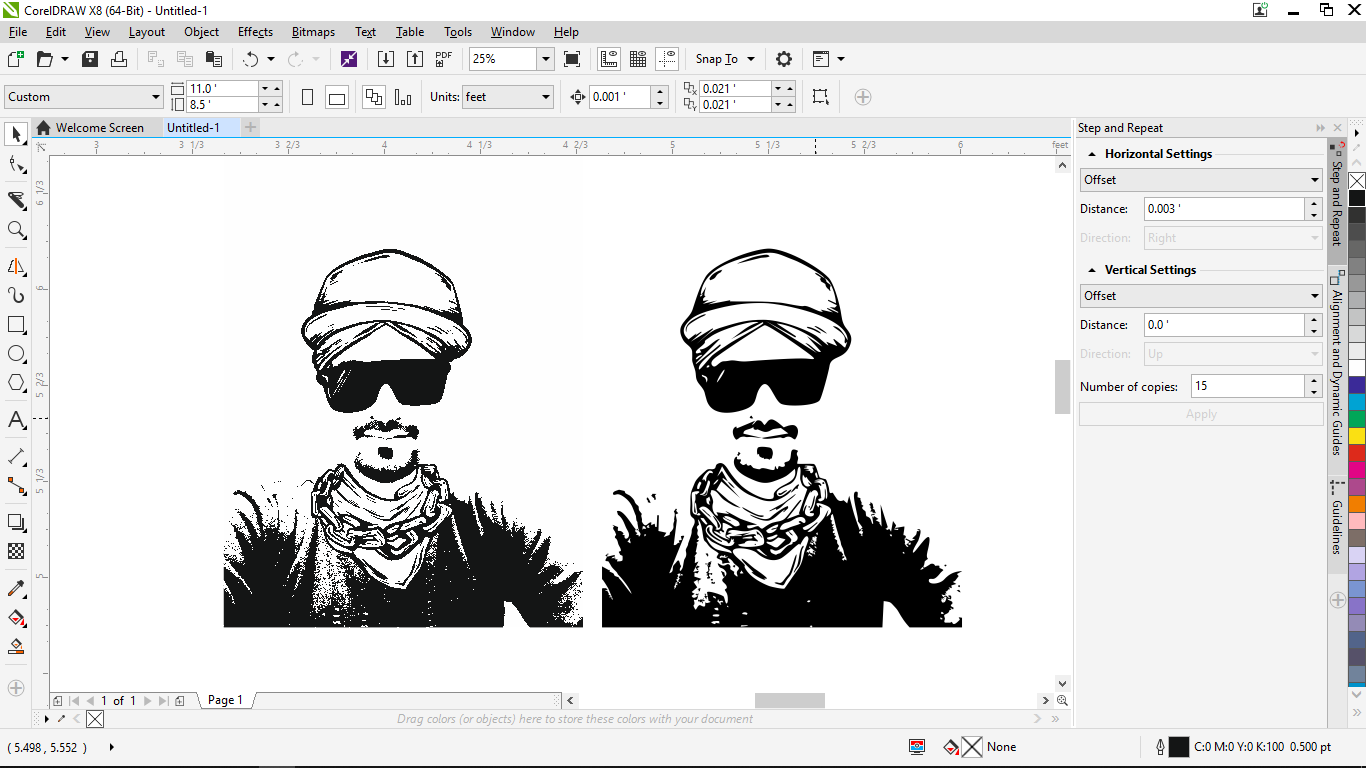Screen dimensions: 1366x768
Task: Toggle portrait page orientation
Action: click(307, 97)
